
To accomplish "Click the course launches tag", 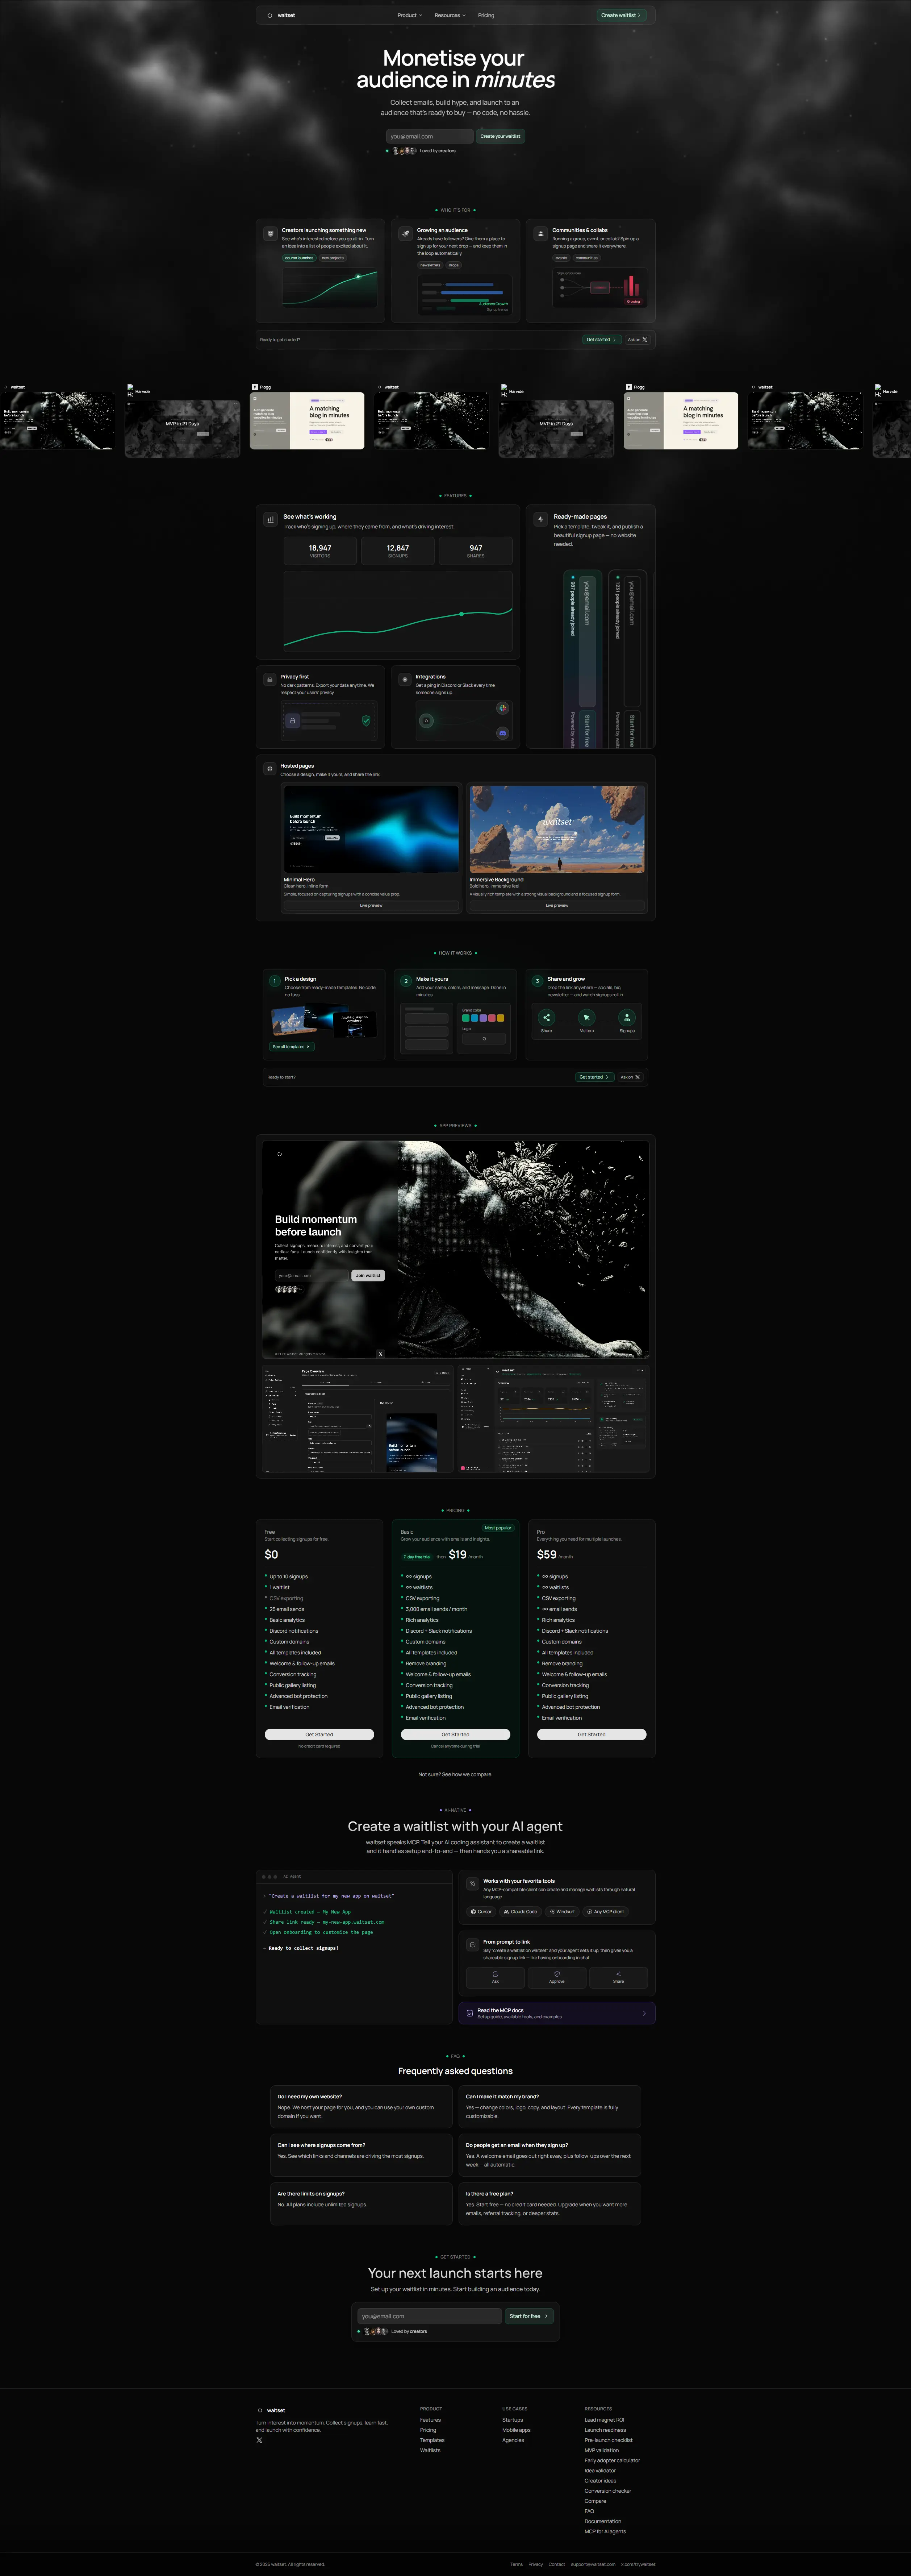I will click(x=299, y=258).
